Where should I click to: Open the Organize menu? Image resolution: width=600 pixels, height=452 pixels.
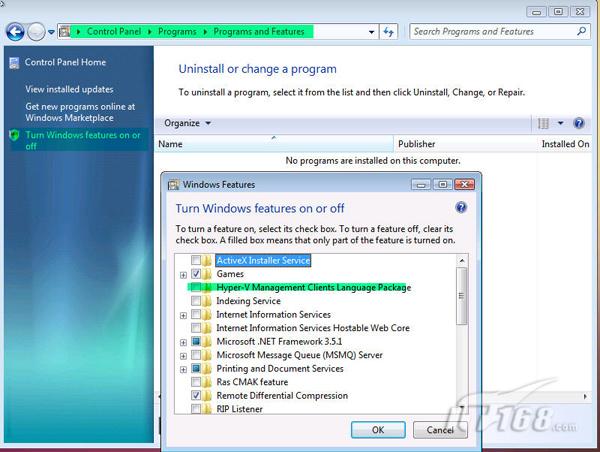pos(187,123)
